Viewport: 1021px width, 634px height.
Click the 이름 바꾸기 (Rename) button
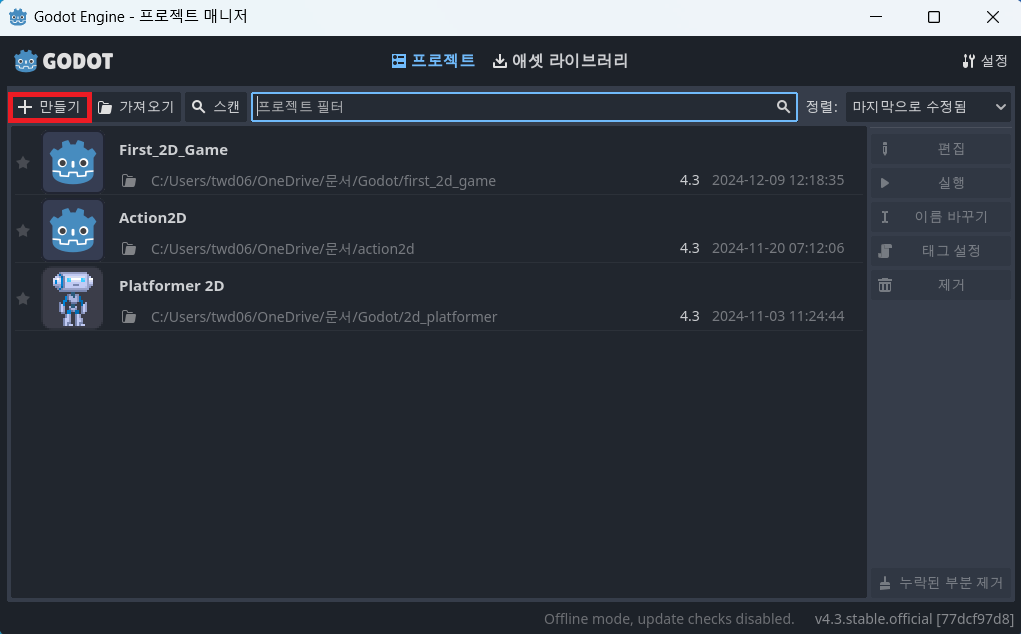tap(941, 217)
